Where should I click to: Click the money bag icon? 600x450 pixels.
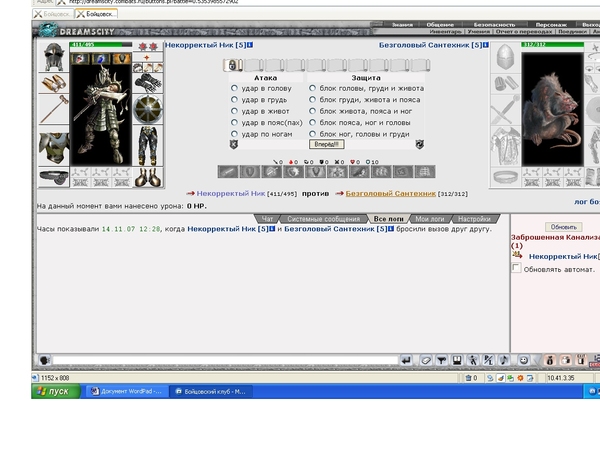[550, 360]
